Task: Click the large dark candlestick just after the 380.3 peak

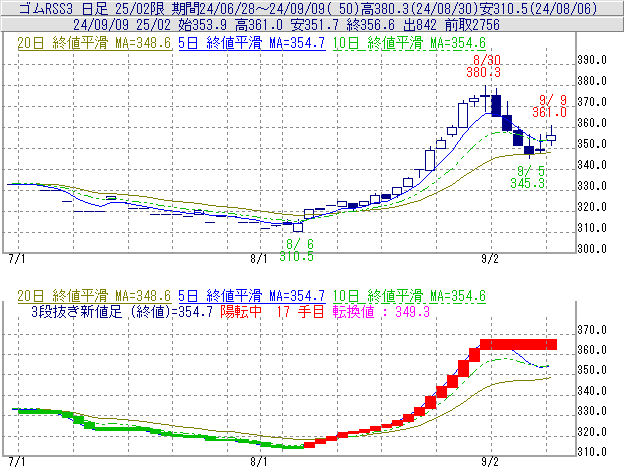Action: pos(496,105)
